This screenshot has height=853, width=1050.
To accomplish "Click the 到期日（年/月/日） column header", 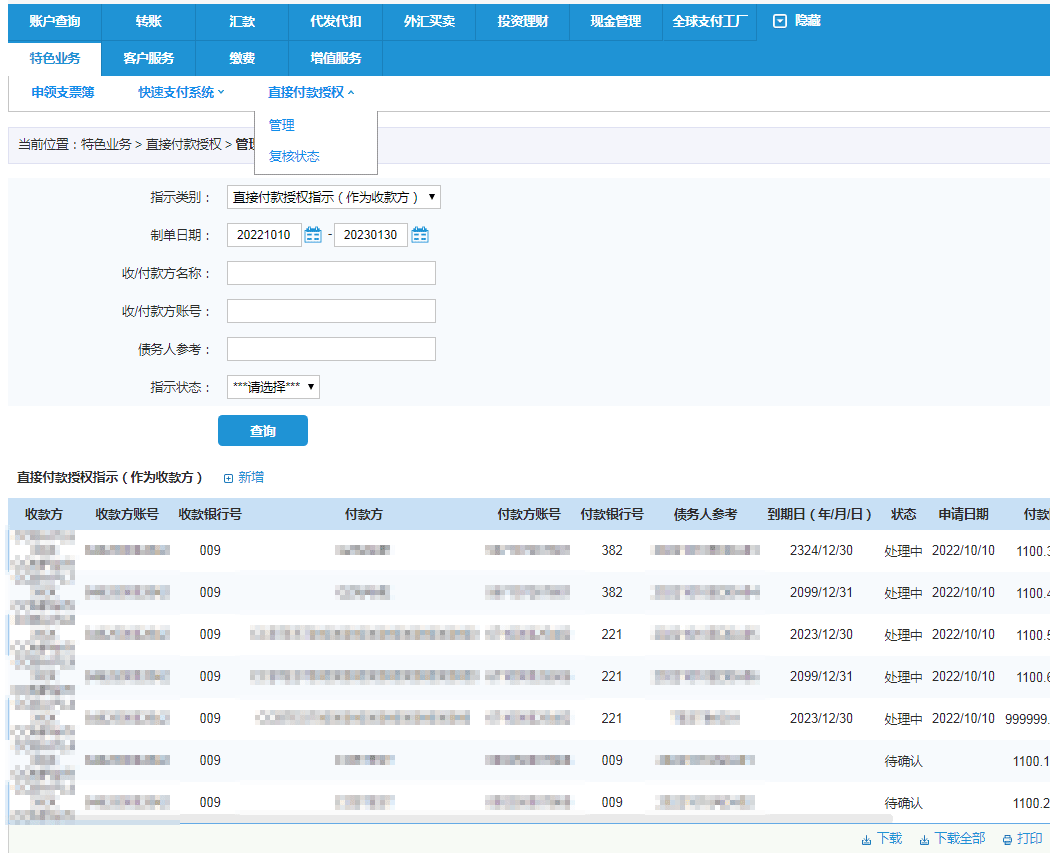I will (820, 514).
